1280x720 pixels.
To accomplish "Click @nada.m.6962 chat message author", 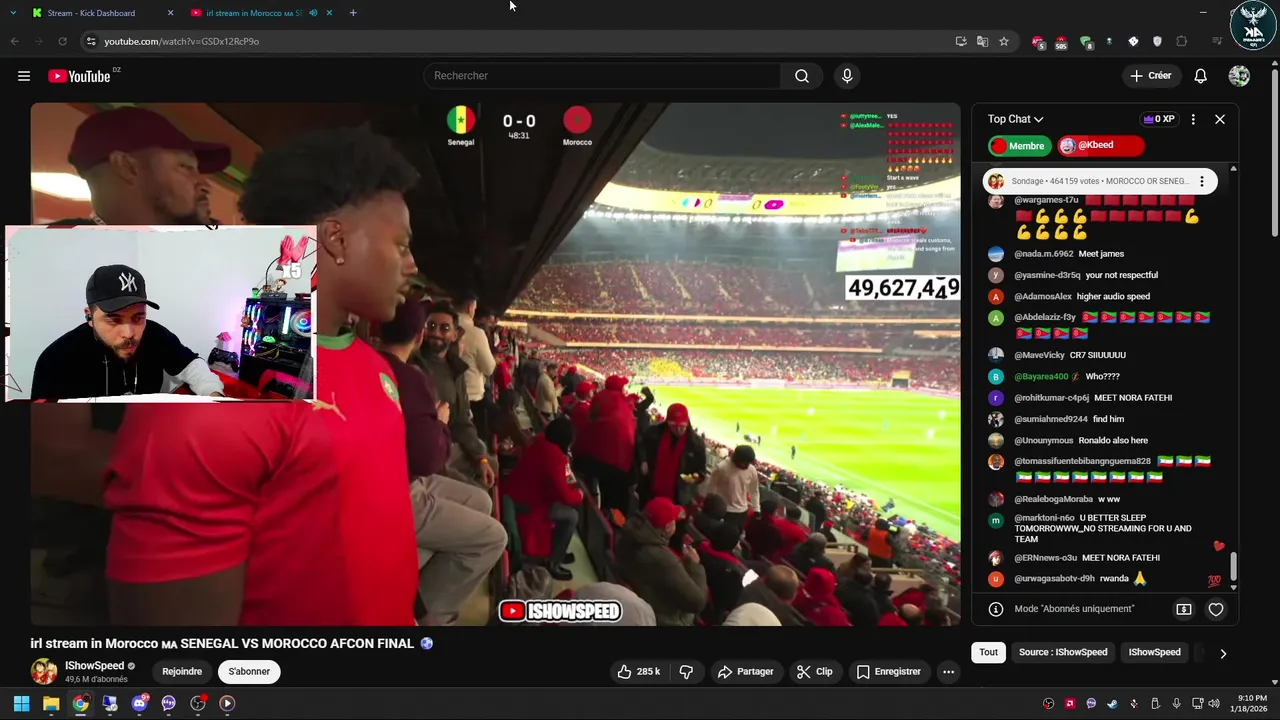I will point(1043,254).
